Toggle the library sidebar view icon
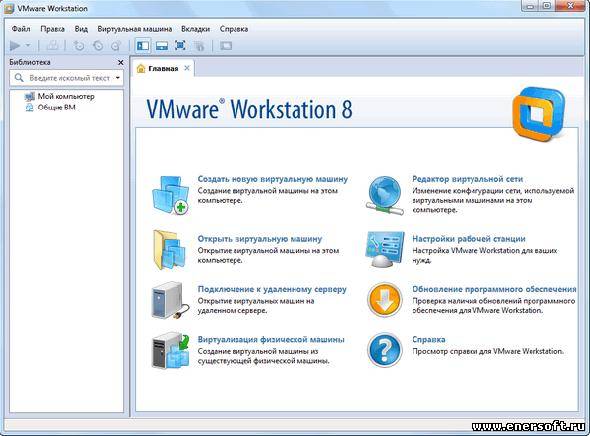Viewport: 590px width, 436px height. (143, 46)
